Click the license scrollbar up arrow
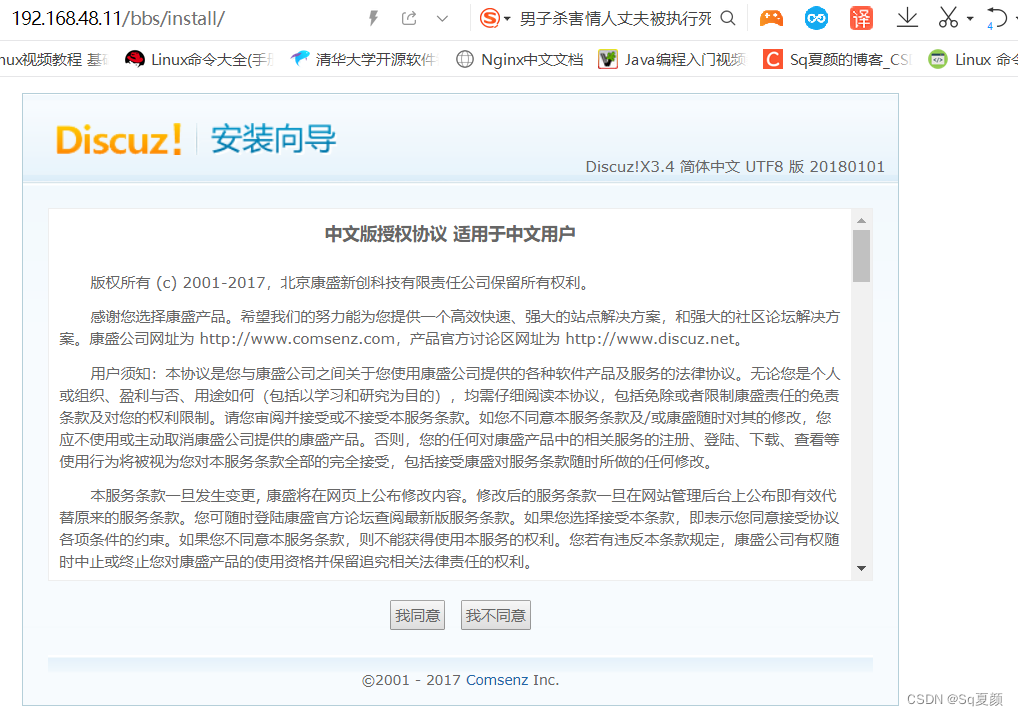1018x716 pixels. pos(862,221)
